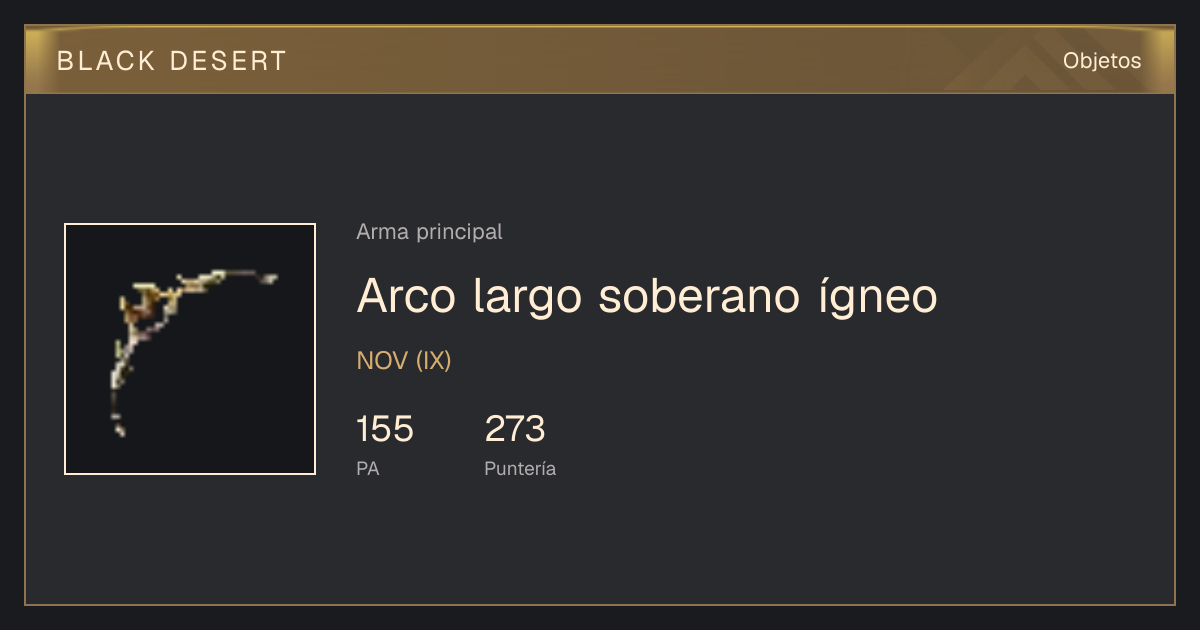Viewport: 1200px width, 630px height.
Task: Open the Objetos link in the header
Action: tap(1102, 60)
